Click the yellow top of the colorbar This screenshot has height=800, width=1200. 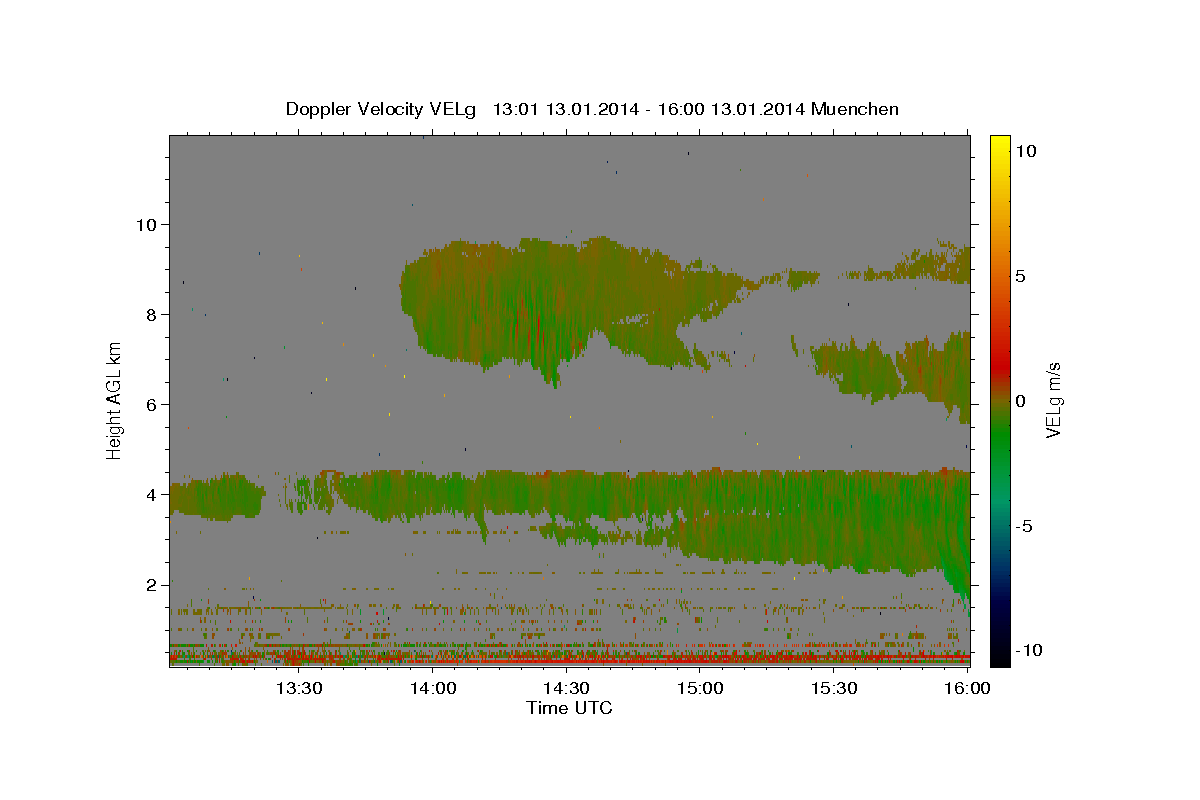[x=999, y=142]
